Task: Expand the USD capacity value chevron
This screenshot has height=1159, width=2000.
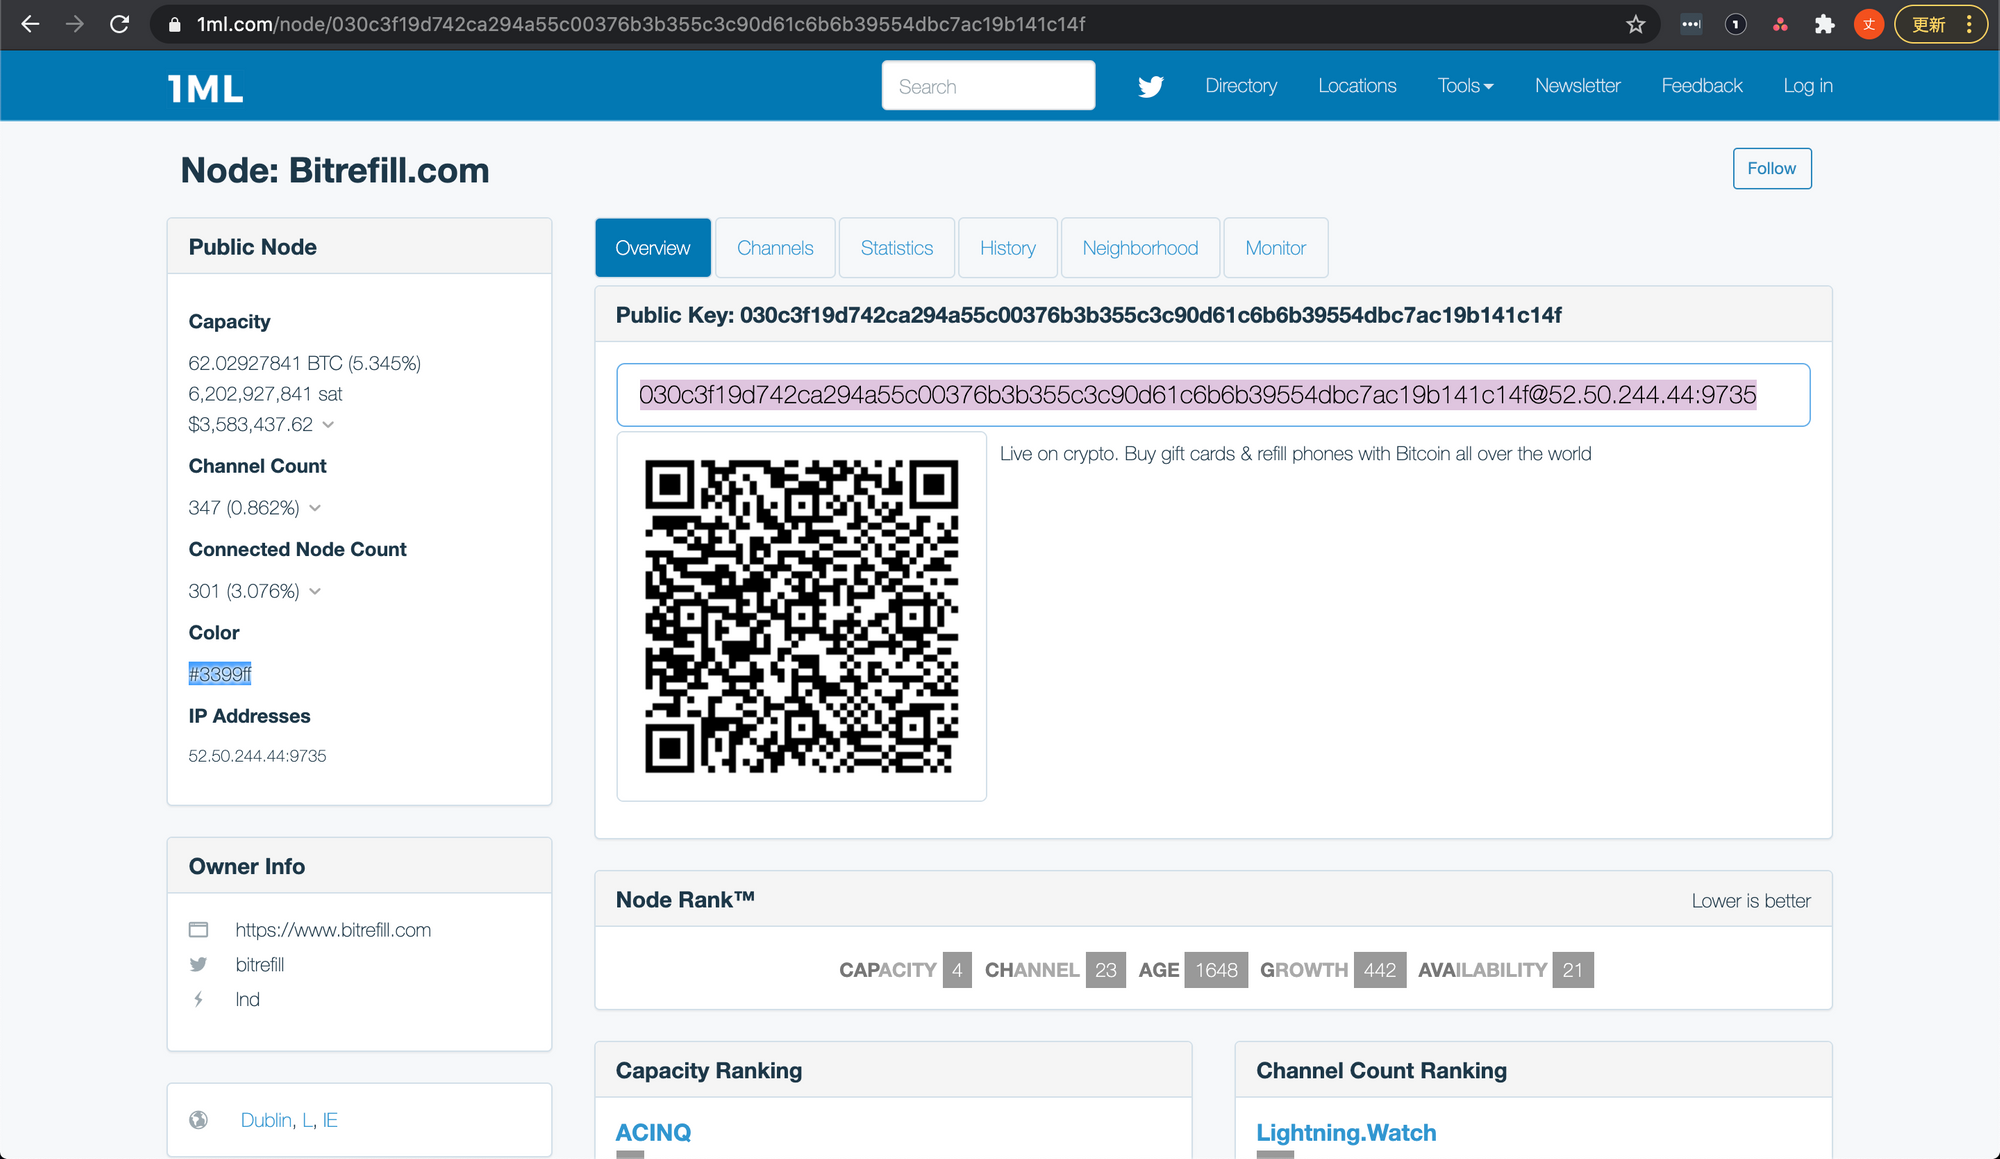Action: (x=328, y=425)
